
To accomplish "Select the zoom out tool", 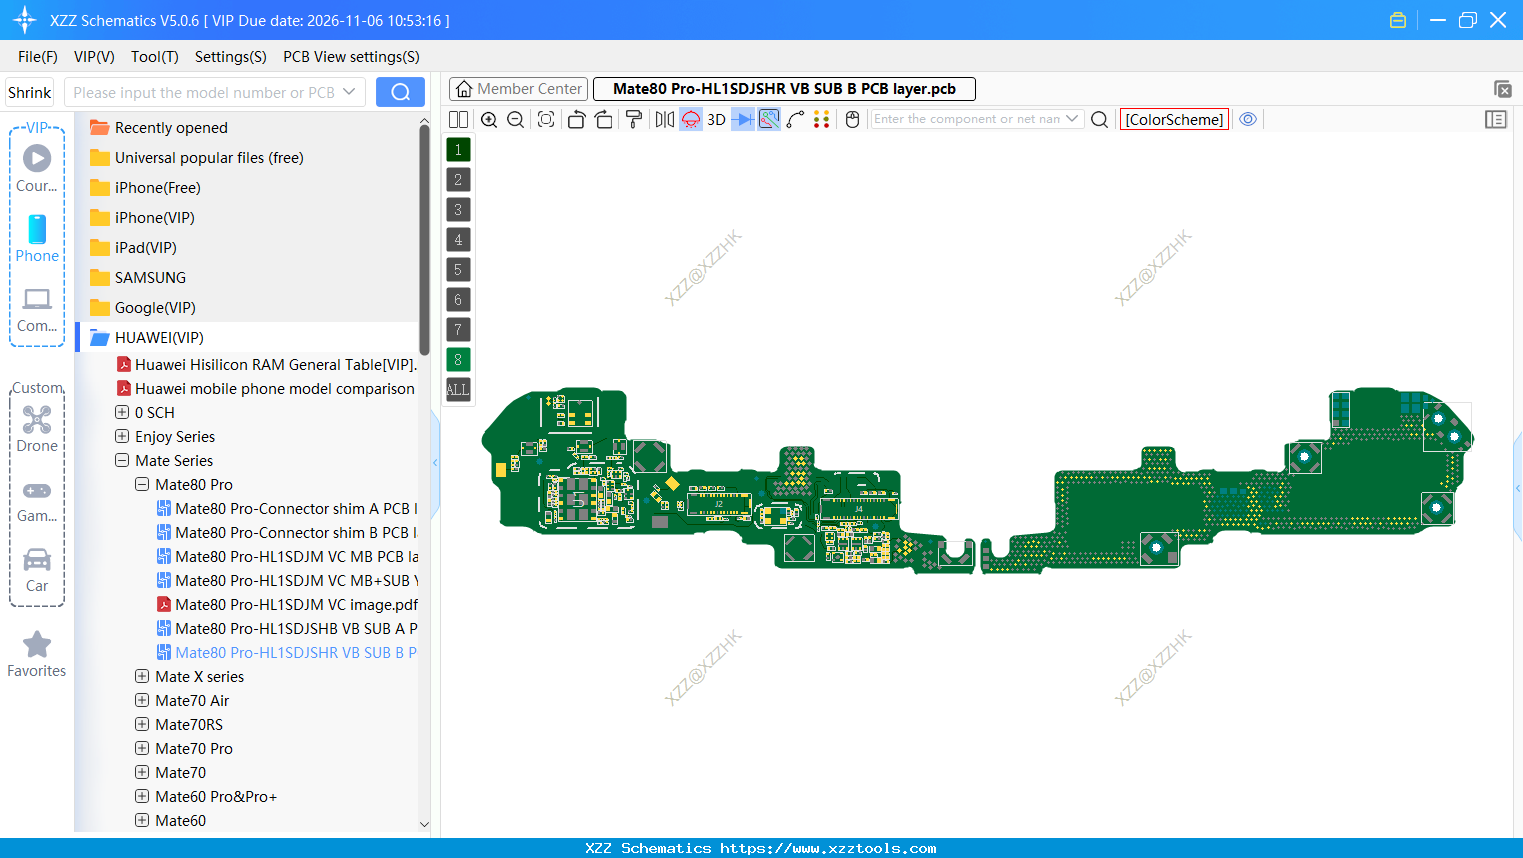I will tap(514, 119).
